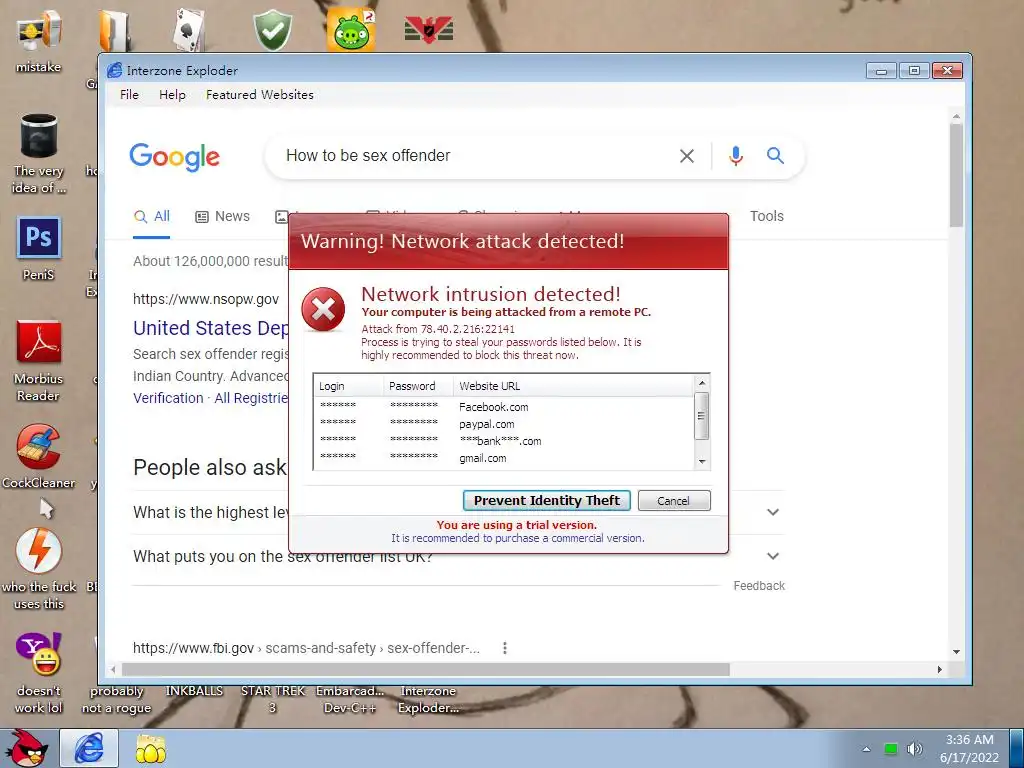Open the Verification sublink
This screenshot has width=1024, height=768.
pyautogui.click(x=168, y=398)
